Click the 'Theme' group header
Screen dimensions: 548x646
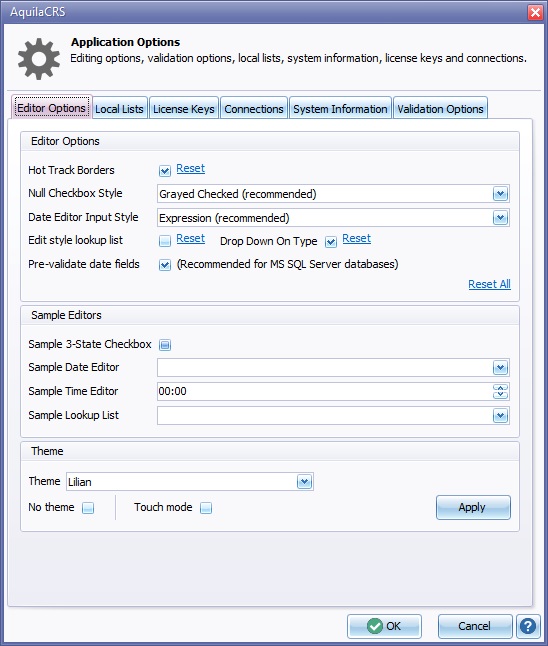click(270, 451)
